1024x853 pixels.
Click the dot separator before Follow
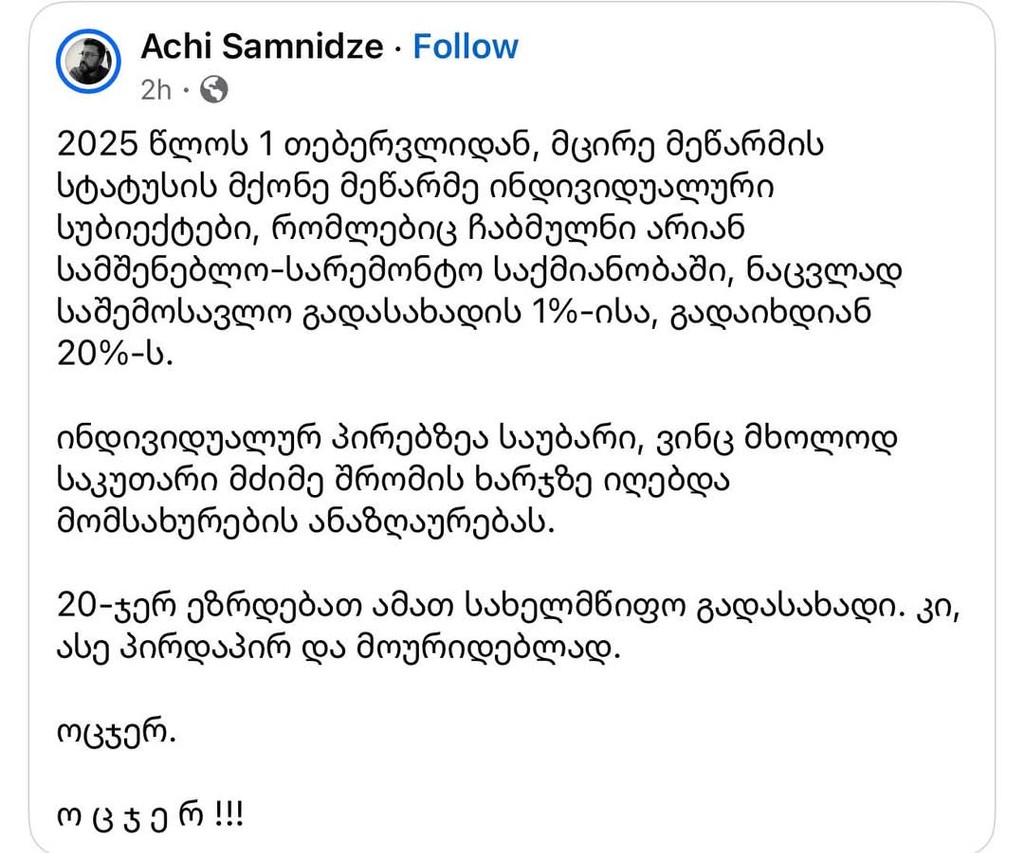[x=400, y=46]
